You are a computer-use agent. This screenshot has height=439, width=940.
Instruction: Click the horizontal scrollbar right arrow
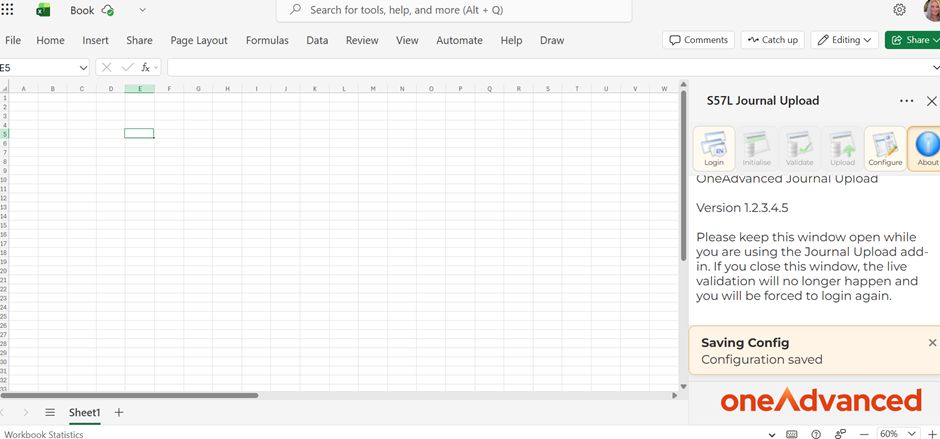[675, 395]
